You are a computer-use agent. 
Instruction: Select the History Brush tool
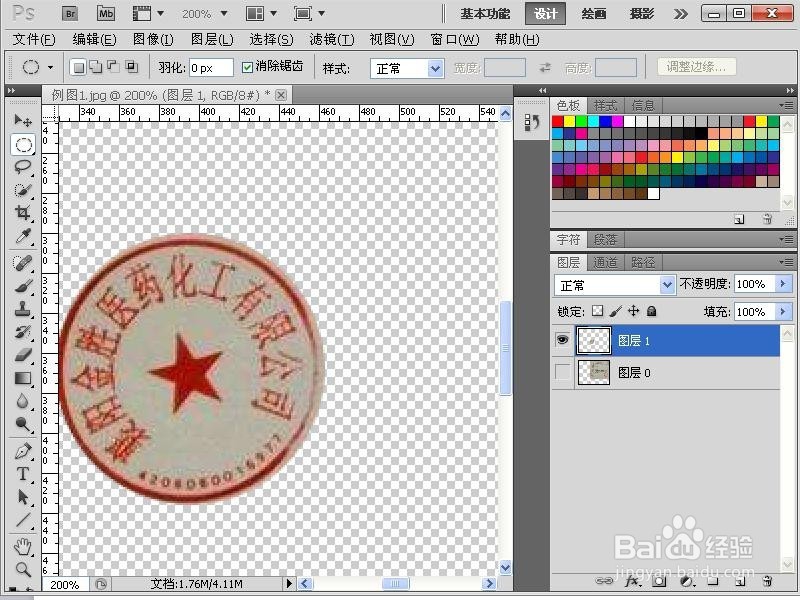22,332
